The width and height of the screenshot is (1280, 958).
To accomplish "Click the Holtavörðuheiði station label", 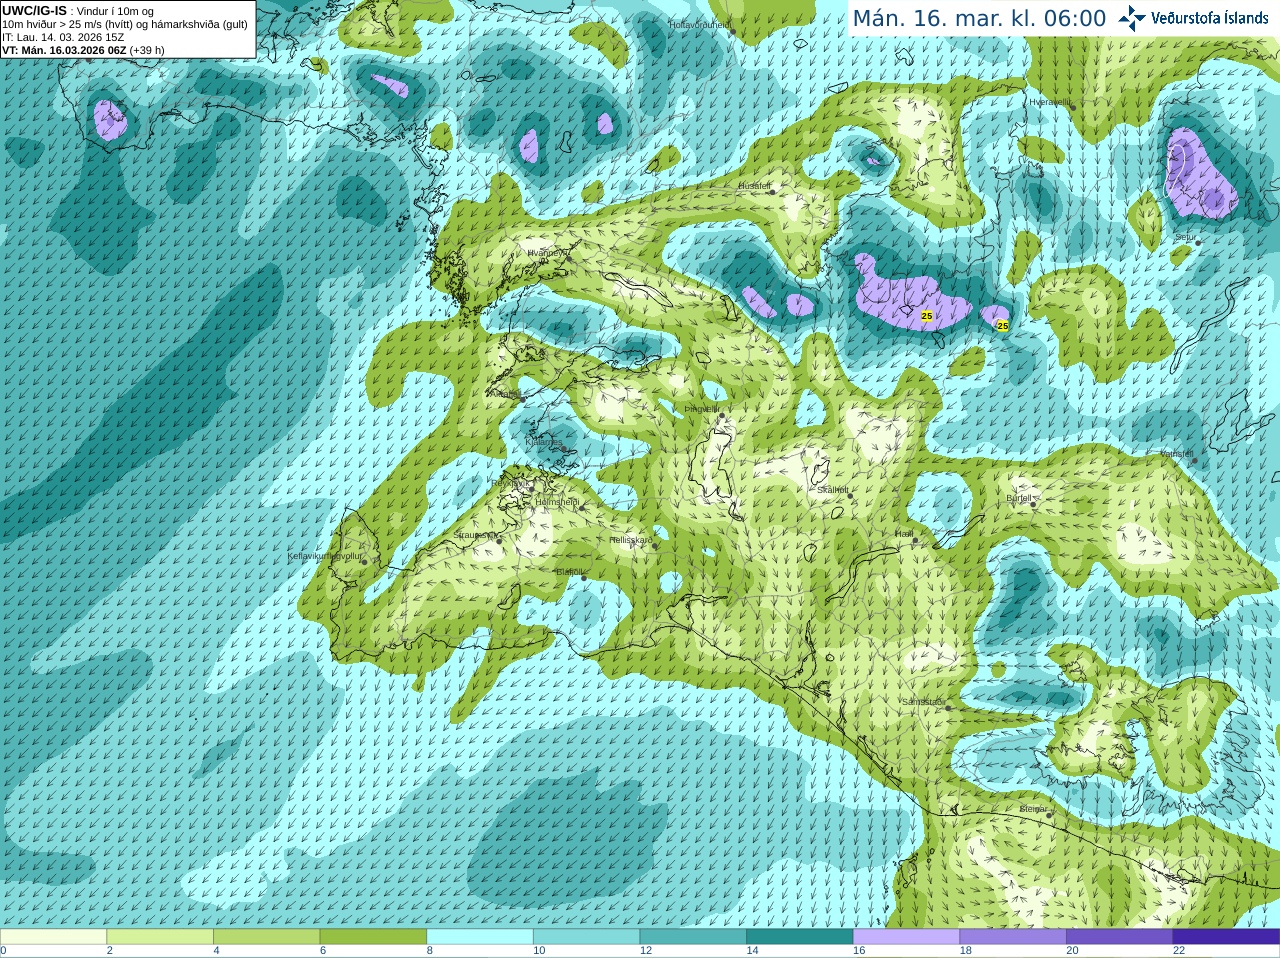I will 700,24.
